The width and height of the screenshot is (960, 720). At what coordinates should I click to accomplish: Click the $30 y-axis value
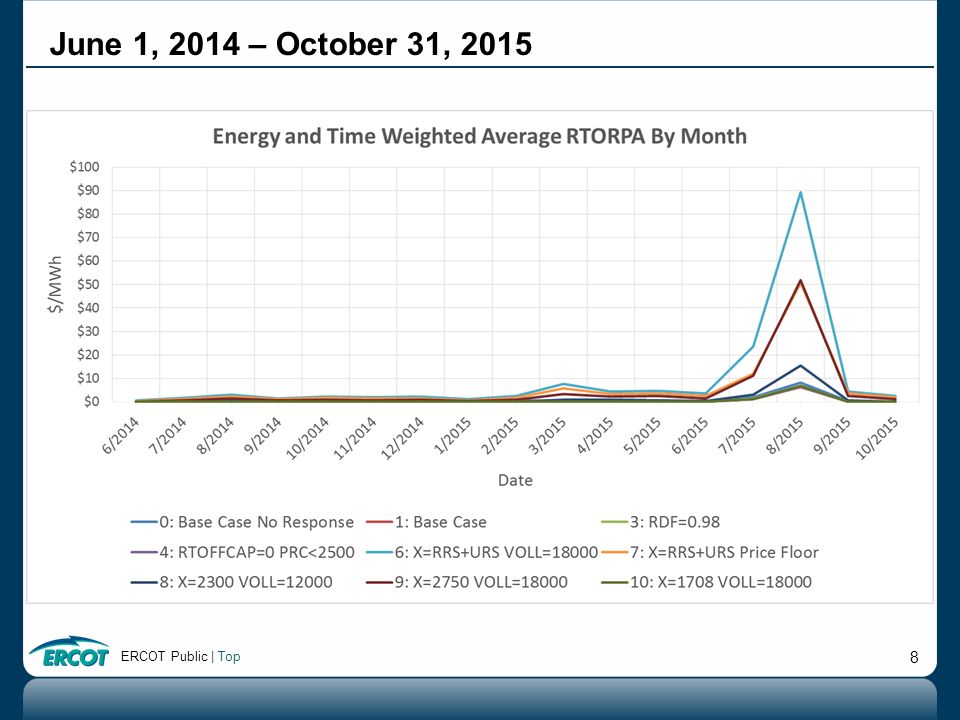tap(88, 331)
